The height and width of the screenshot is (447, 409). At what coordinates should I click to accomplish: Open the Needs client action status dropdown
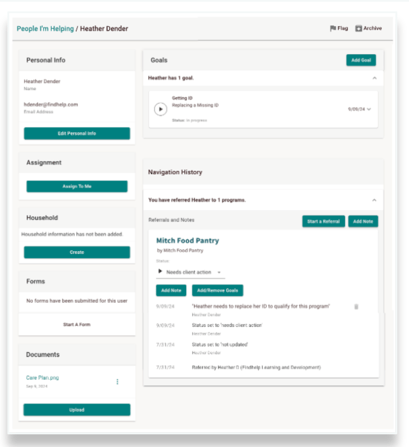pos(191,272)
